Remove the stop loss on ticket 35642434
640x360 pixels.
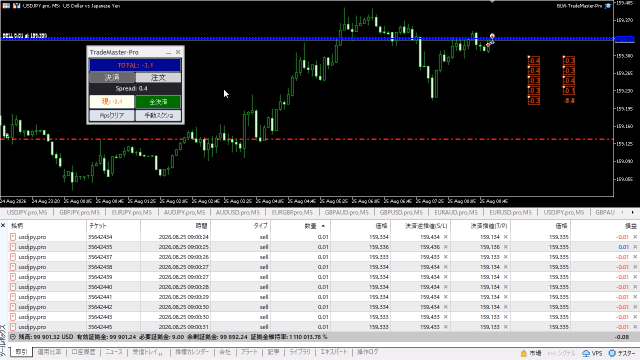446,237
